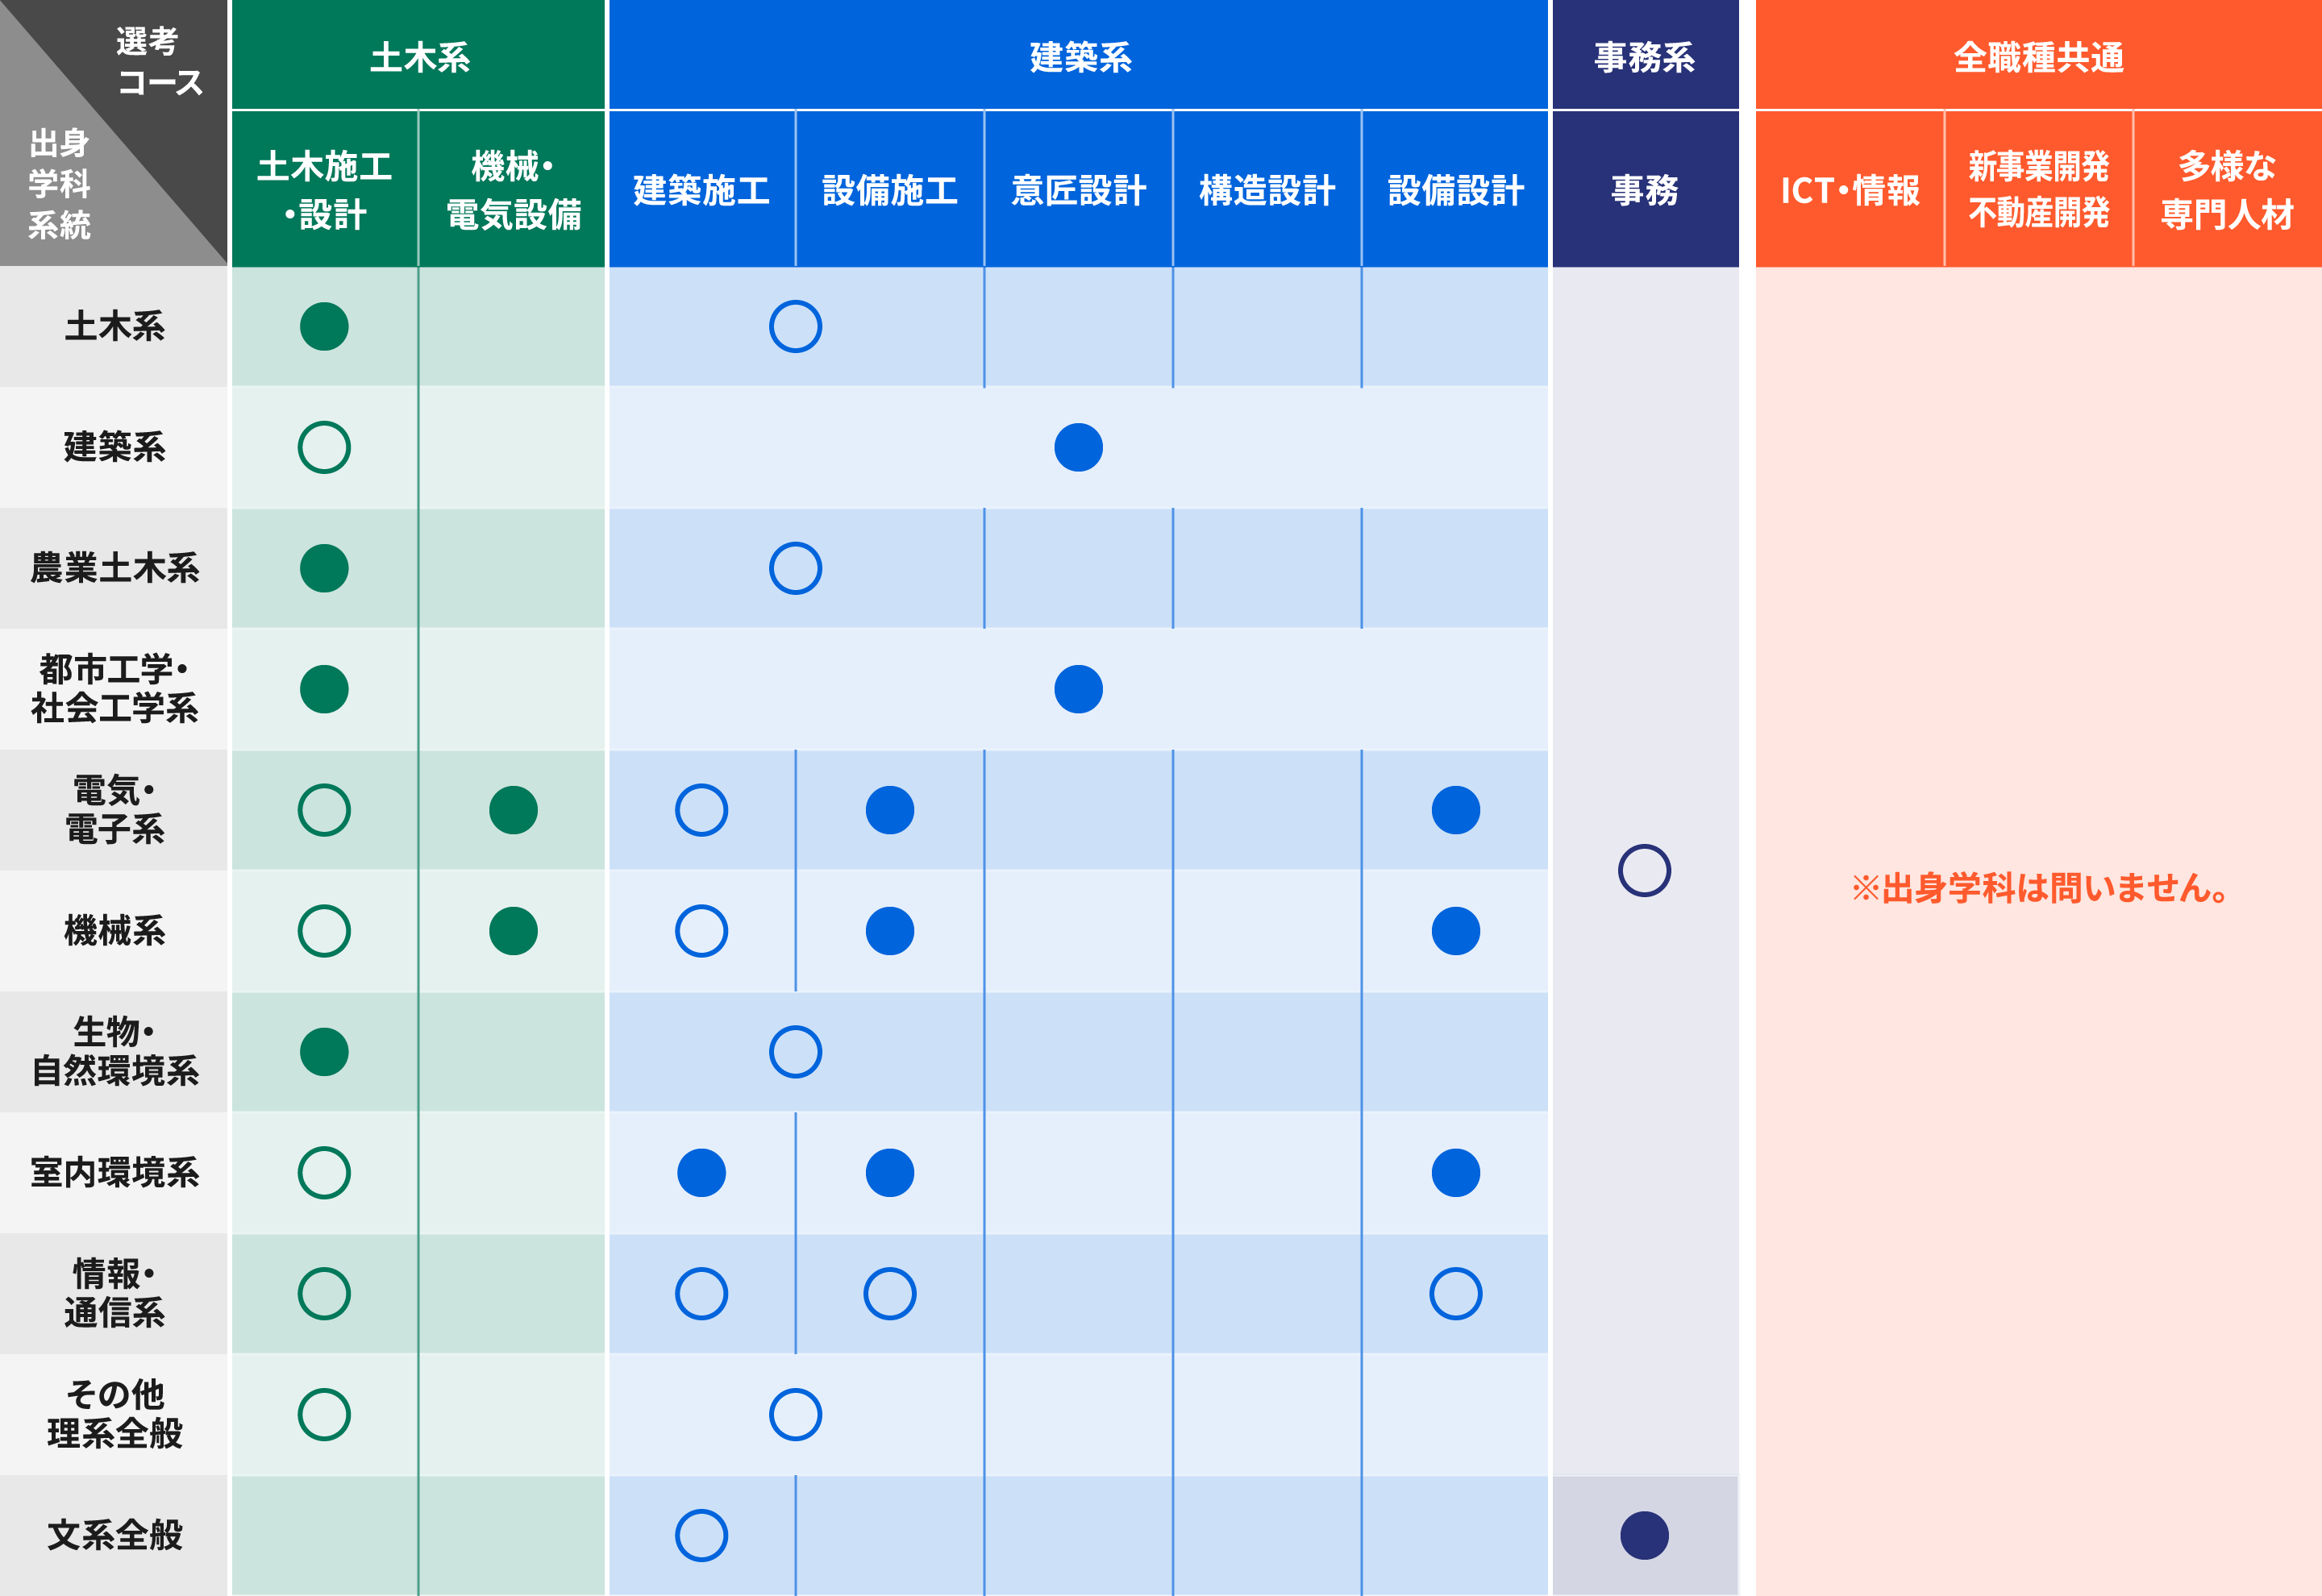Click the 意匠設計 column header
The height and width of the screenshot is (1596, 2322).
[1078, 190]
